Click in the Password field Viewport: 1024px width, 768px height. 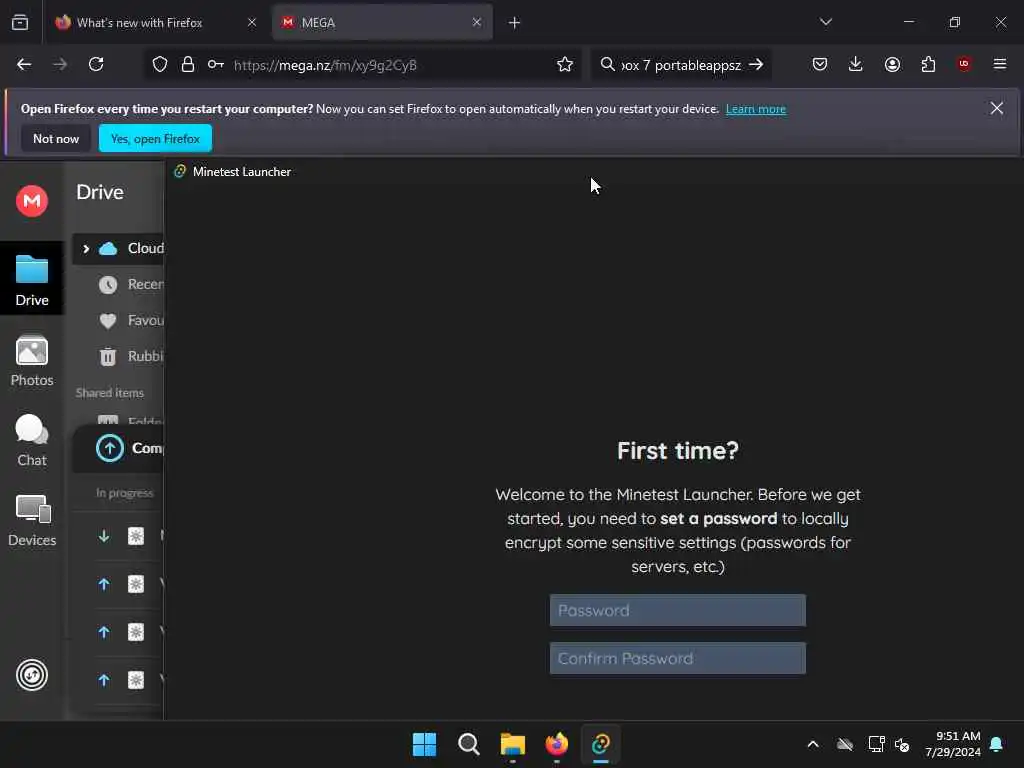click(677, 610)
